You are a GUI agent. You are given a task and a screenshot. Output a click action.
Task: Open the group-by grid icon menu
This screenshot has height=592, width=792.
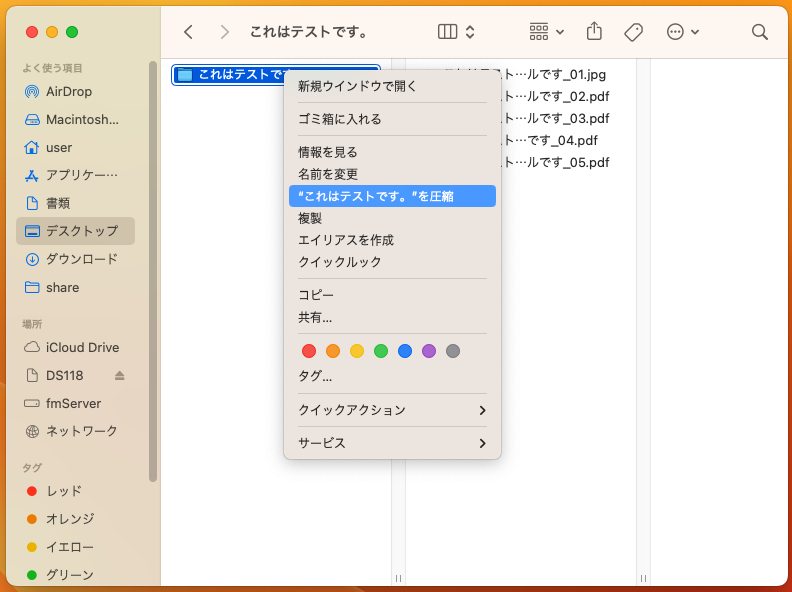coord(546,32)
